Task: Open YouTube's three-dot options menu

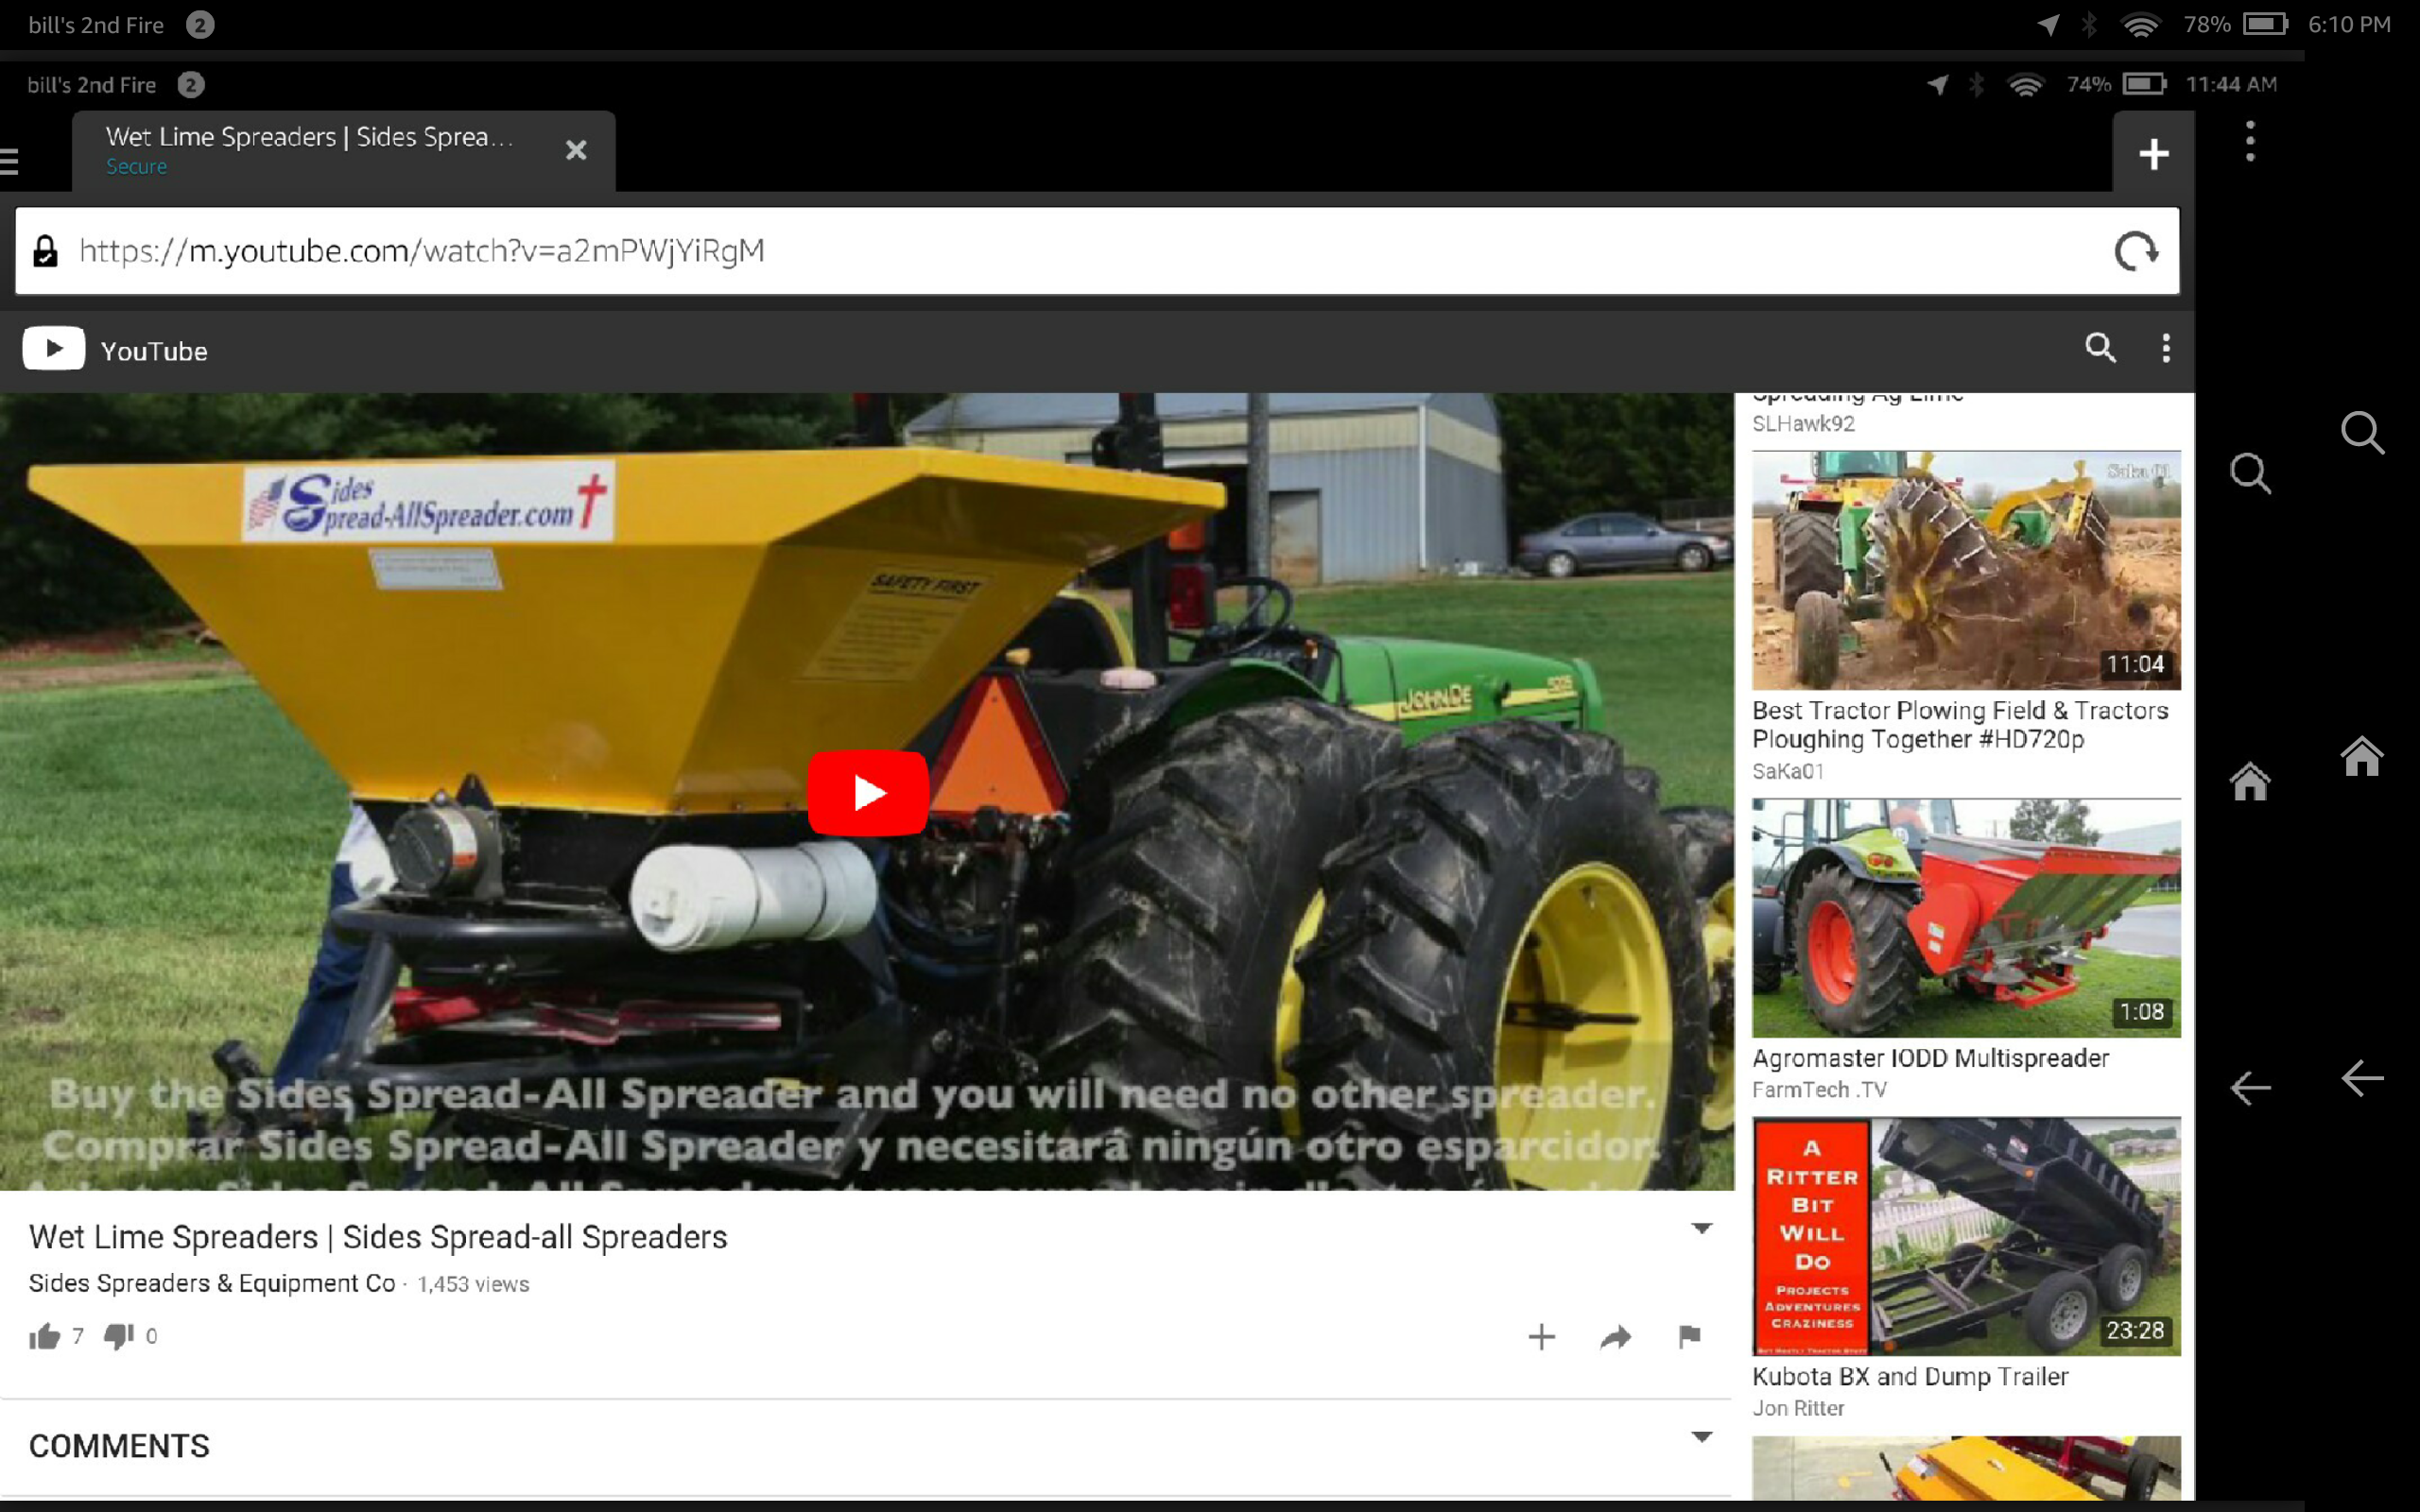Action: (x=2166, y=348)
